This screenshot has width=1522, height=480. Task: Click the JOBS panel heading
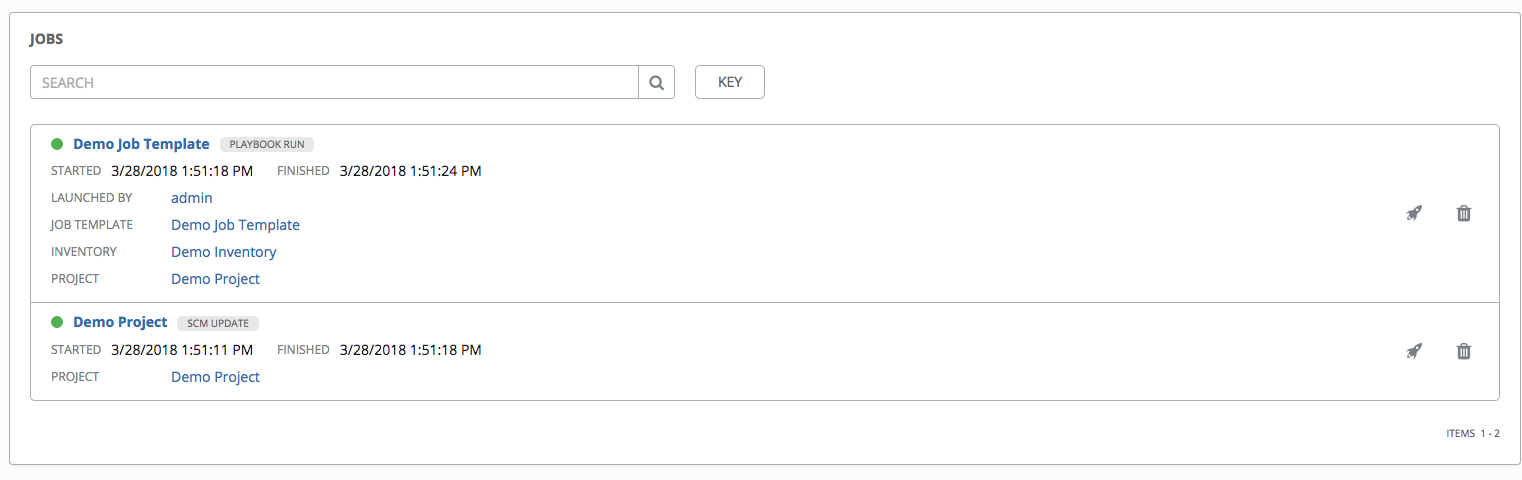tap(47, 39)
